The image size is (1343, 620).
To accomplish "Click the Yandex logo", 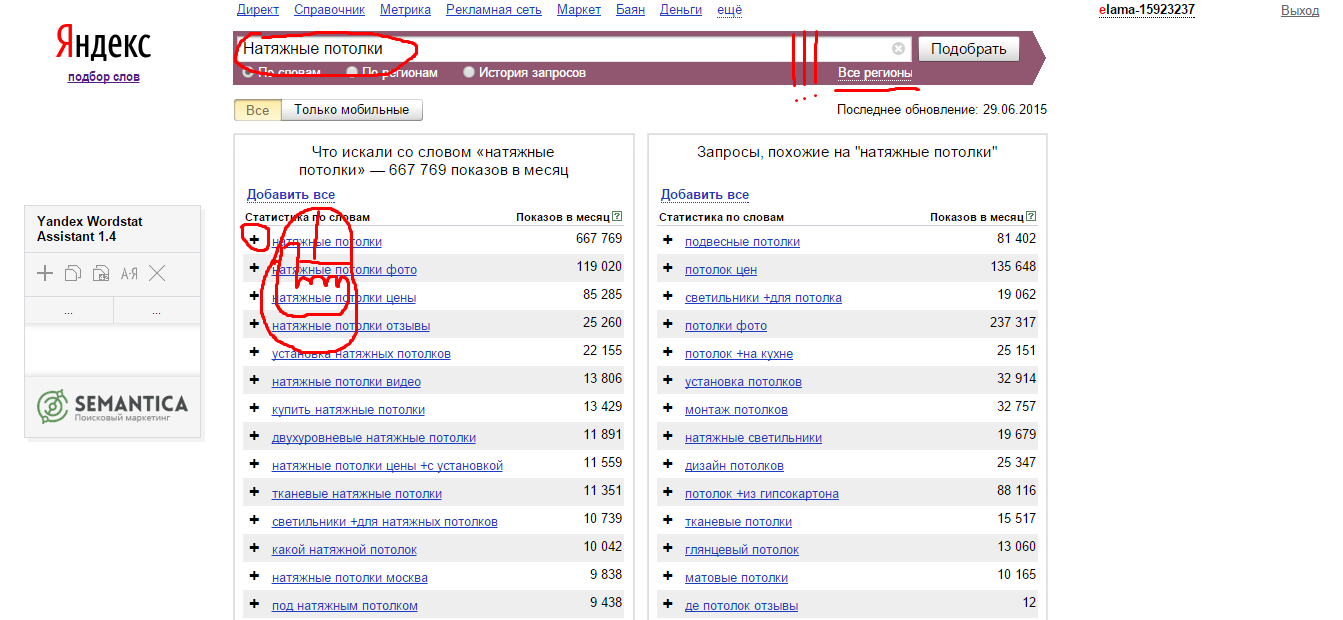I will tap(103, 44).
